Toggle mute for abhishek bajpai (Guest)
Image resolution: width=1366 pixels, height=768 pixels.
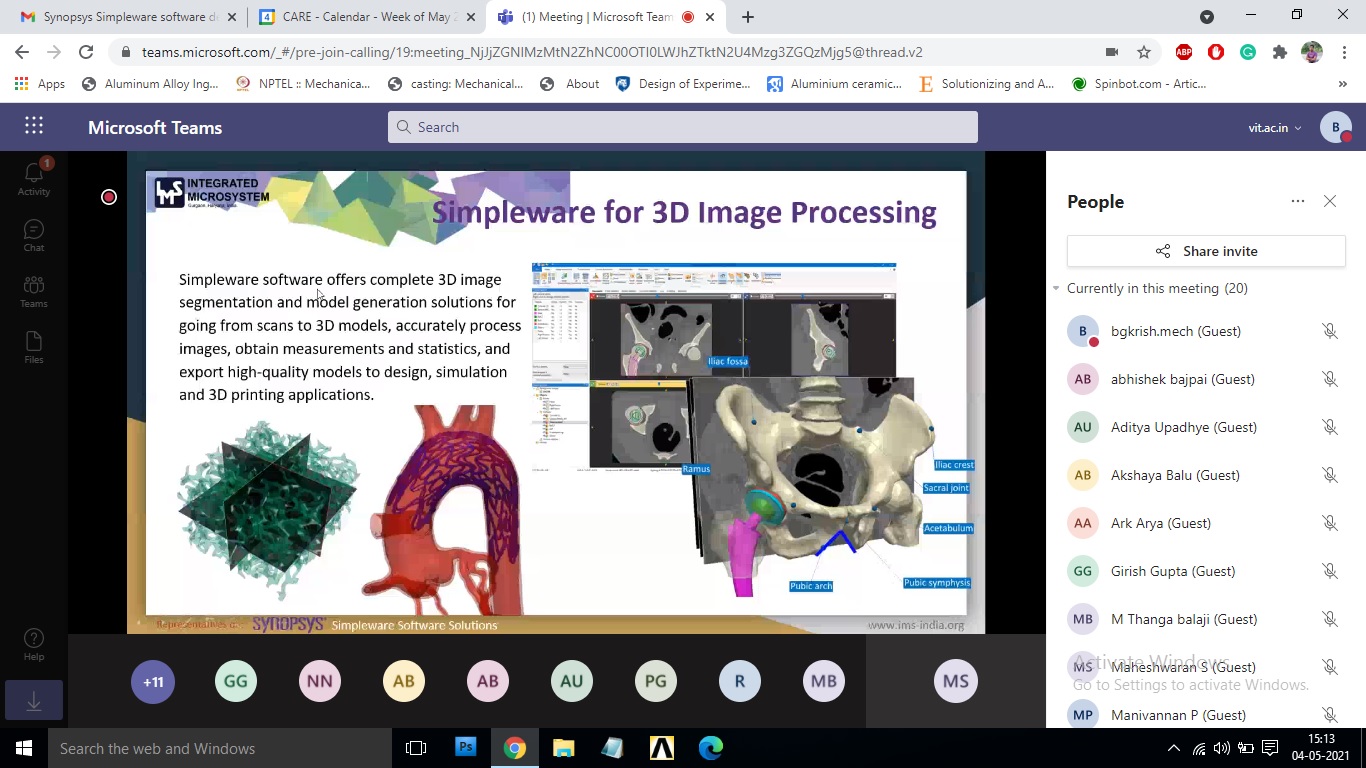1330,378
